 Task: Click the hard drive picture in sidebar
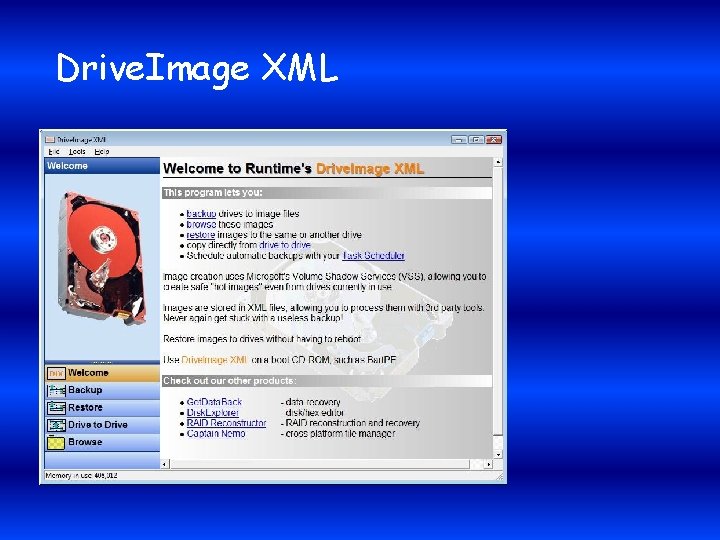[x=102, y=259]
